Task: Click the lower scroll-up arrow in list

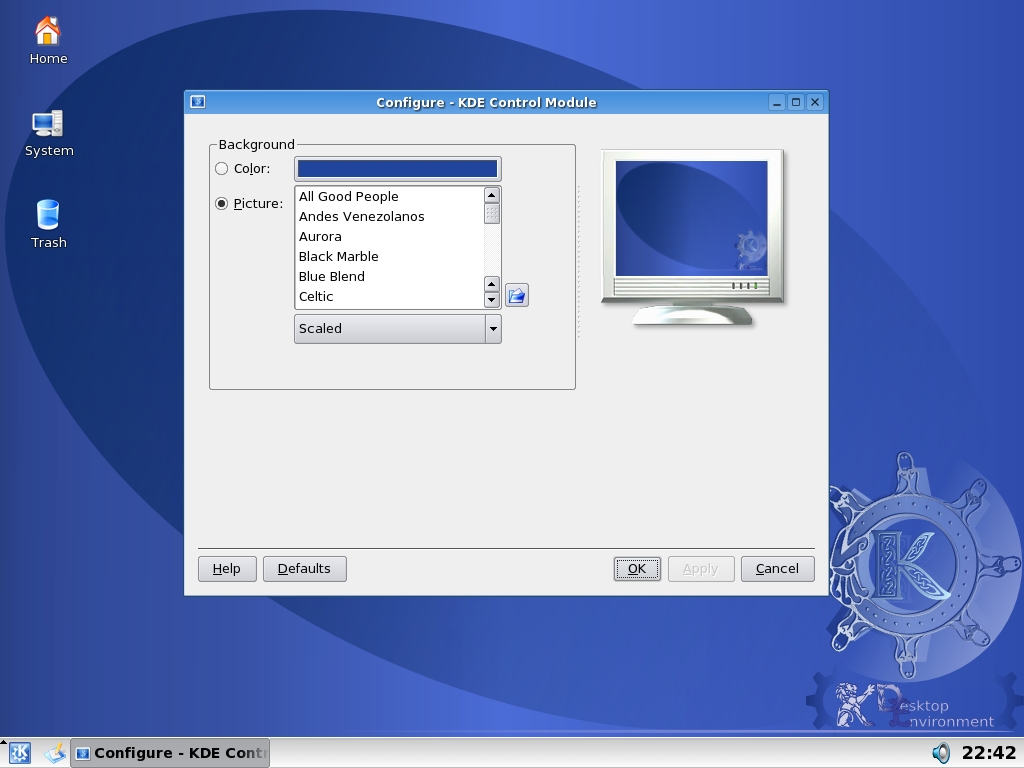Action: 492,284
